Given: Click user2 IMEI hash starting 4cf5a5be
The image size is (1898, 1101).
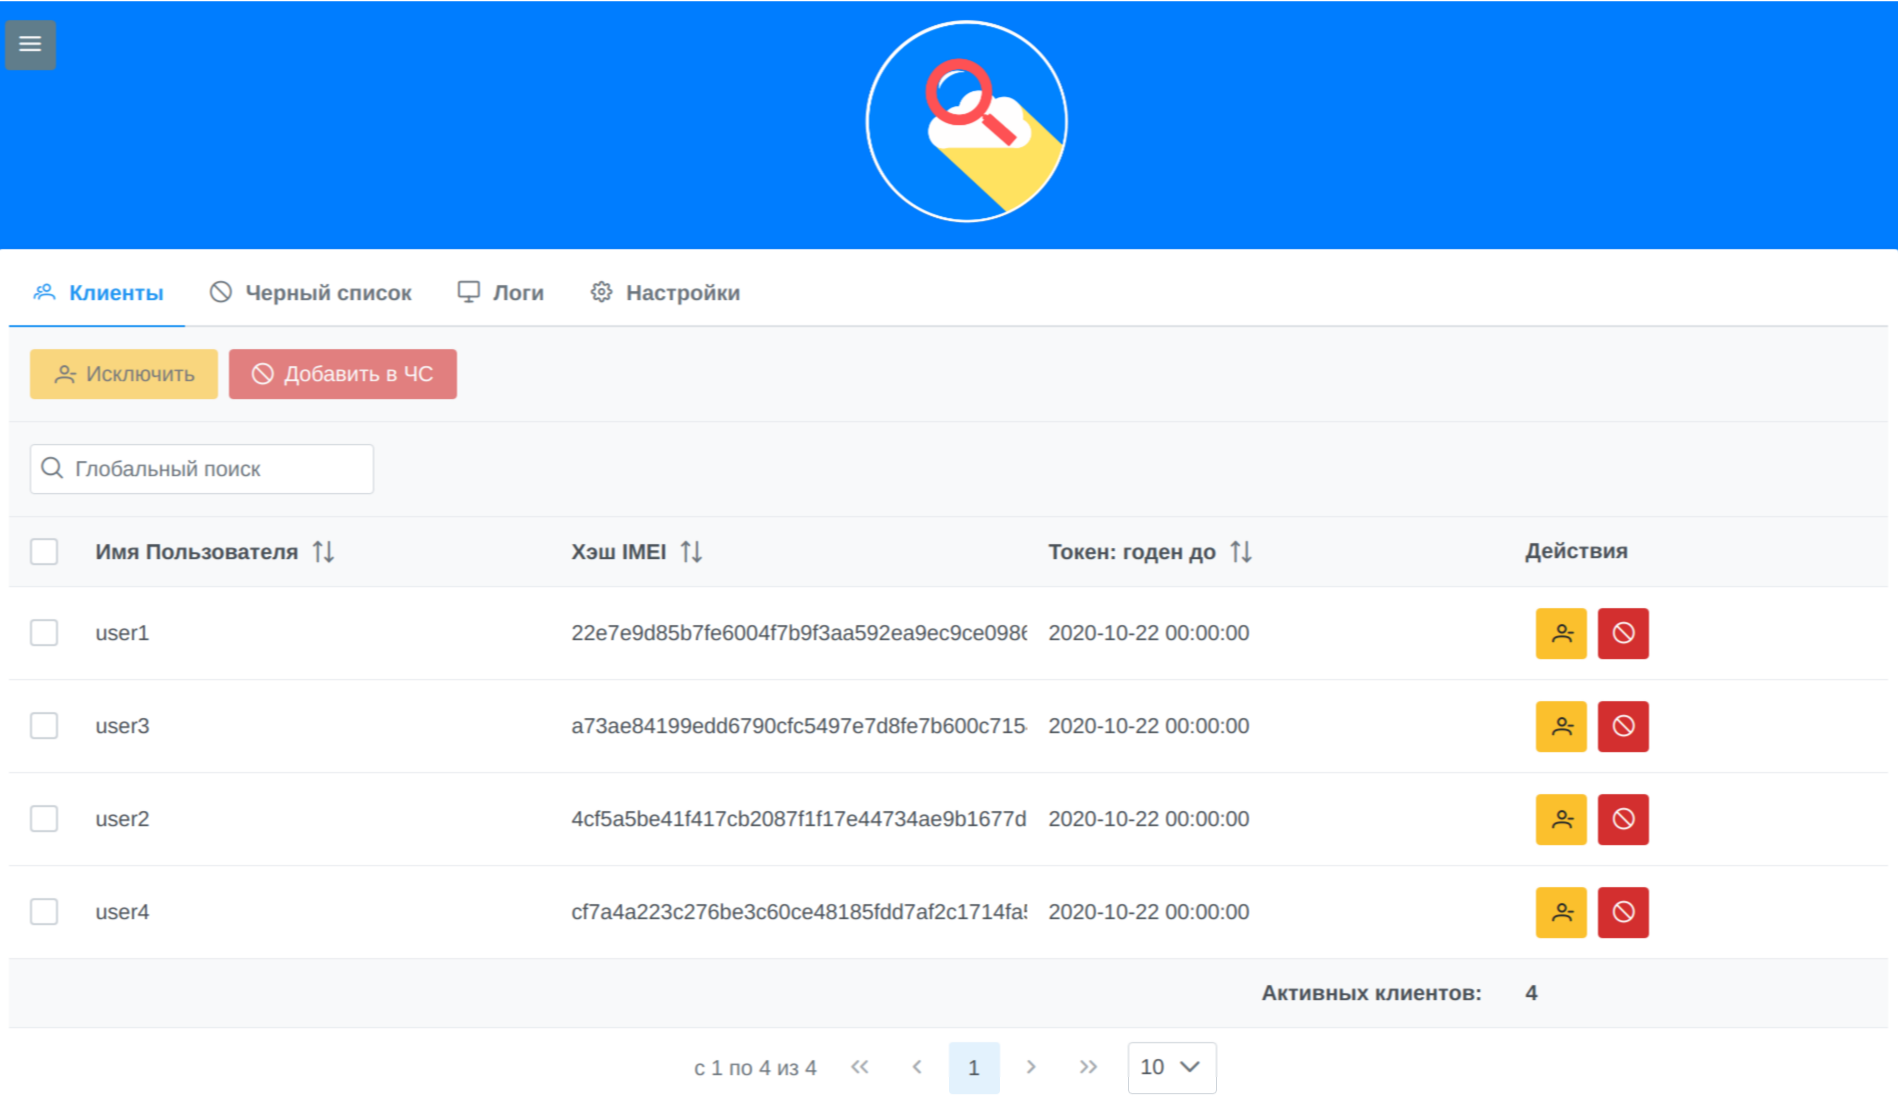Looking at the screenshot, I should 799,819.
